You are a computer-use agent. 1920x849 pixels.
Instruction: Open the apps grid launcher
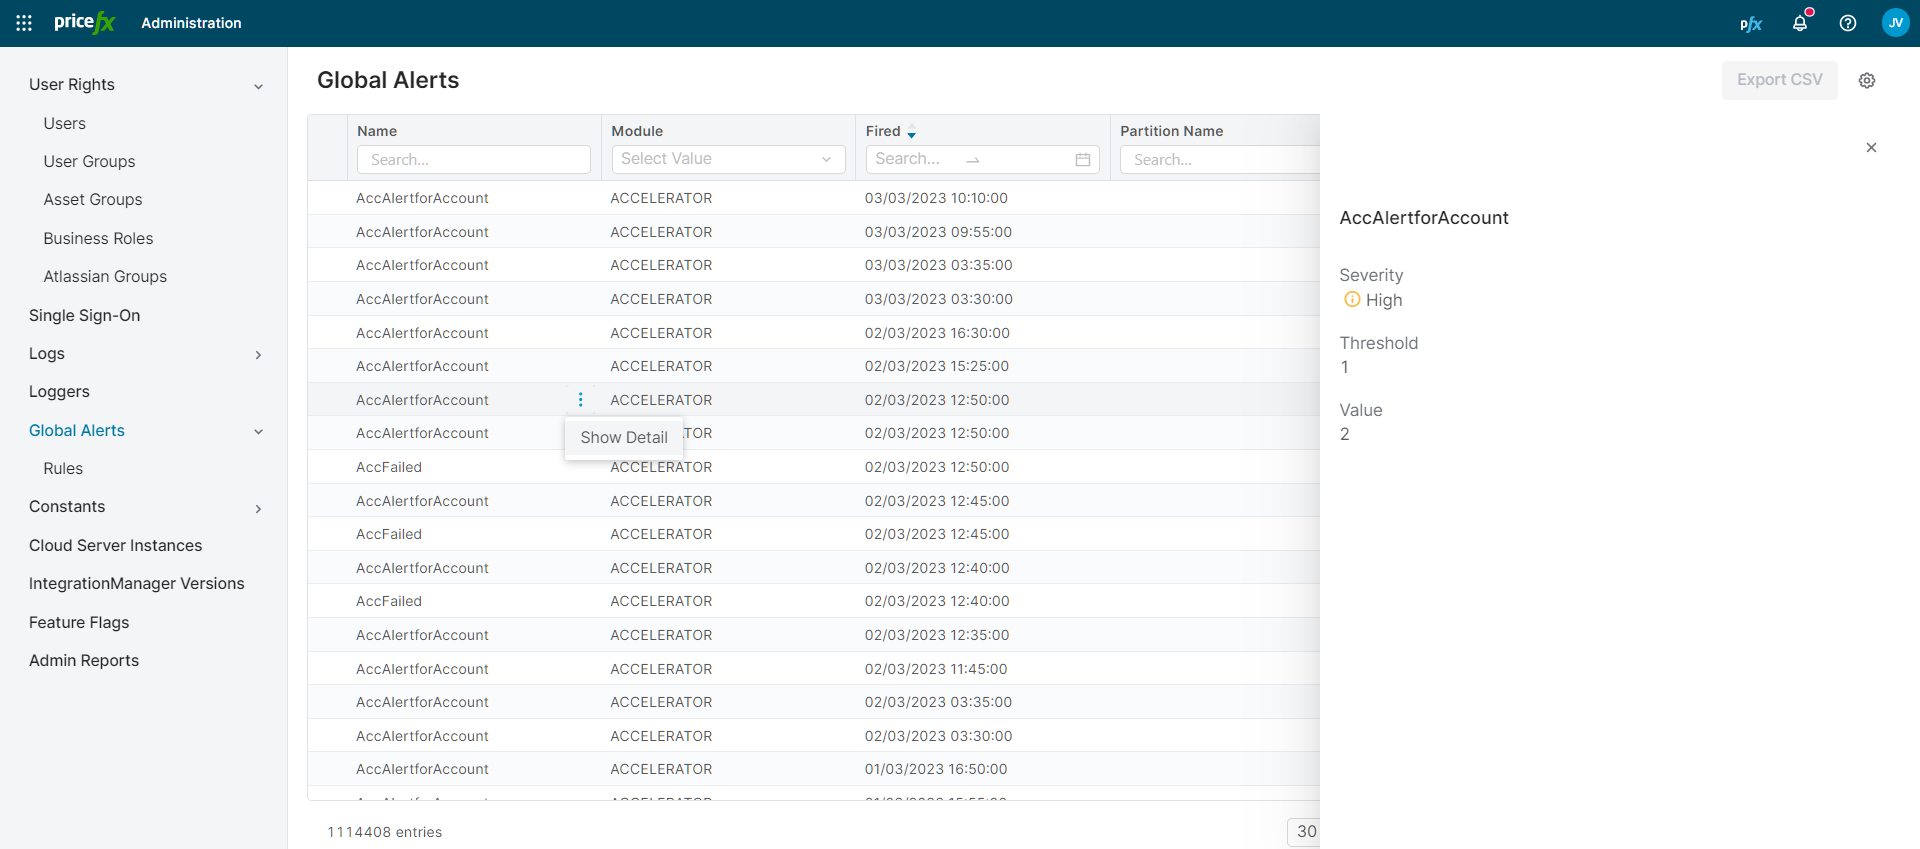click(24, 23)
